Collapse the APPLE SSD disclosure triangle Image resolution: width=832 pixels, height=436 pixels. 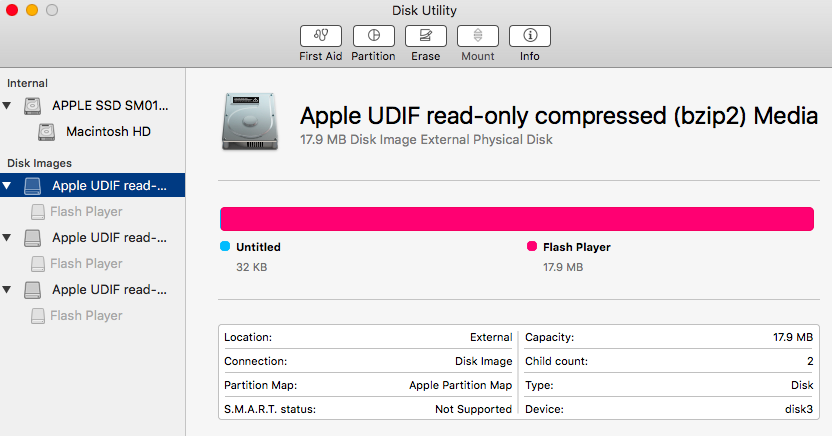[8, 105]
